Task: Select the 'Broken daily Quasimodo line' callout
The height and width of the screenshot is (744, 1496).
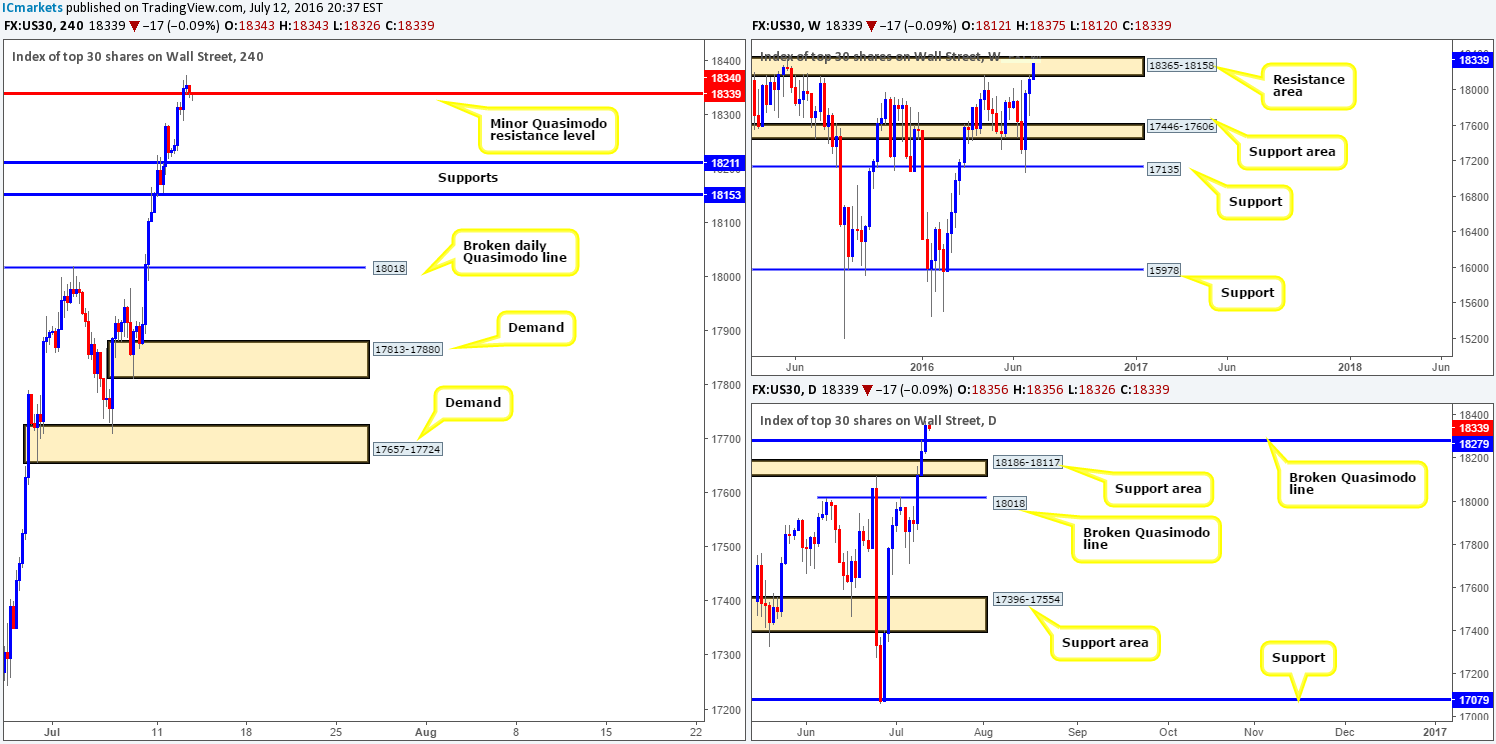Action: click(x=514, y=251)
